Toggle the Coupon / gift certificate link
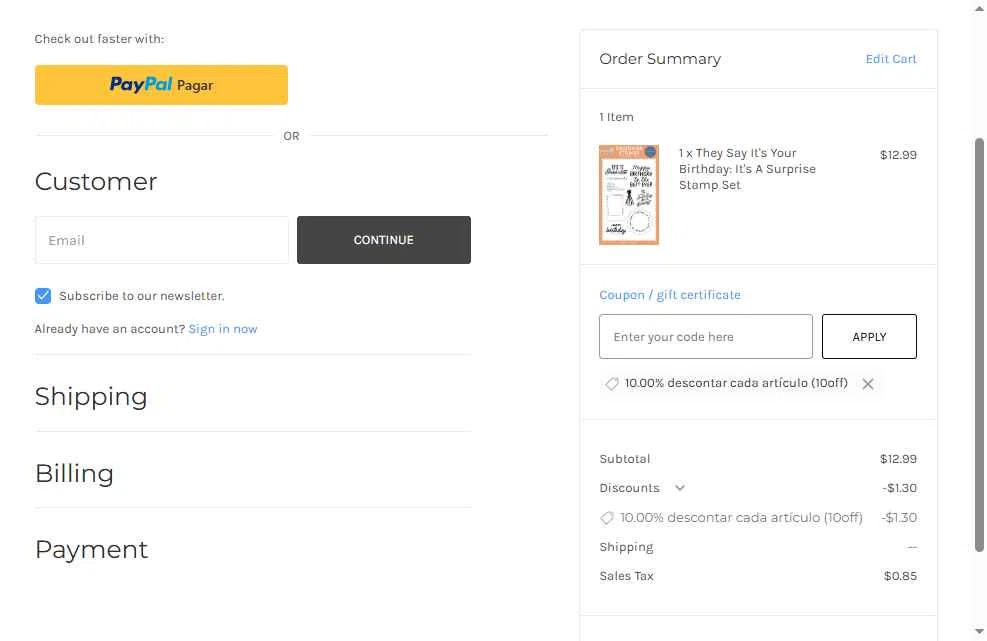The image size is (987, 641). 670,295
